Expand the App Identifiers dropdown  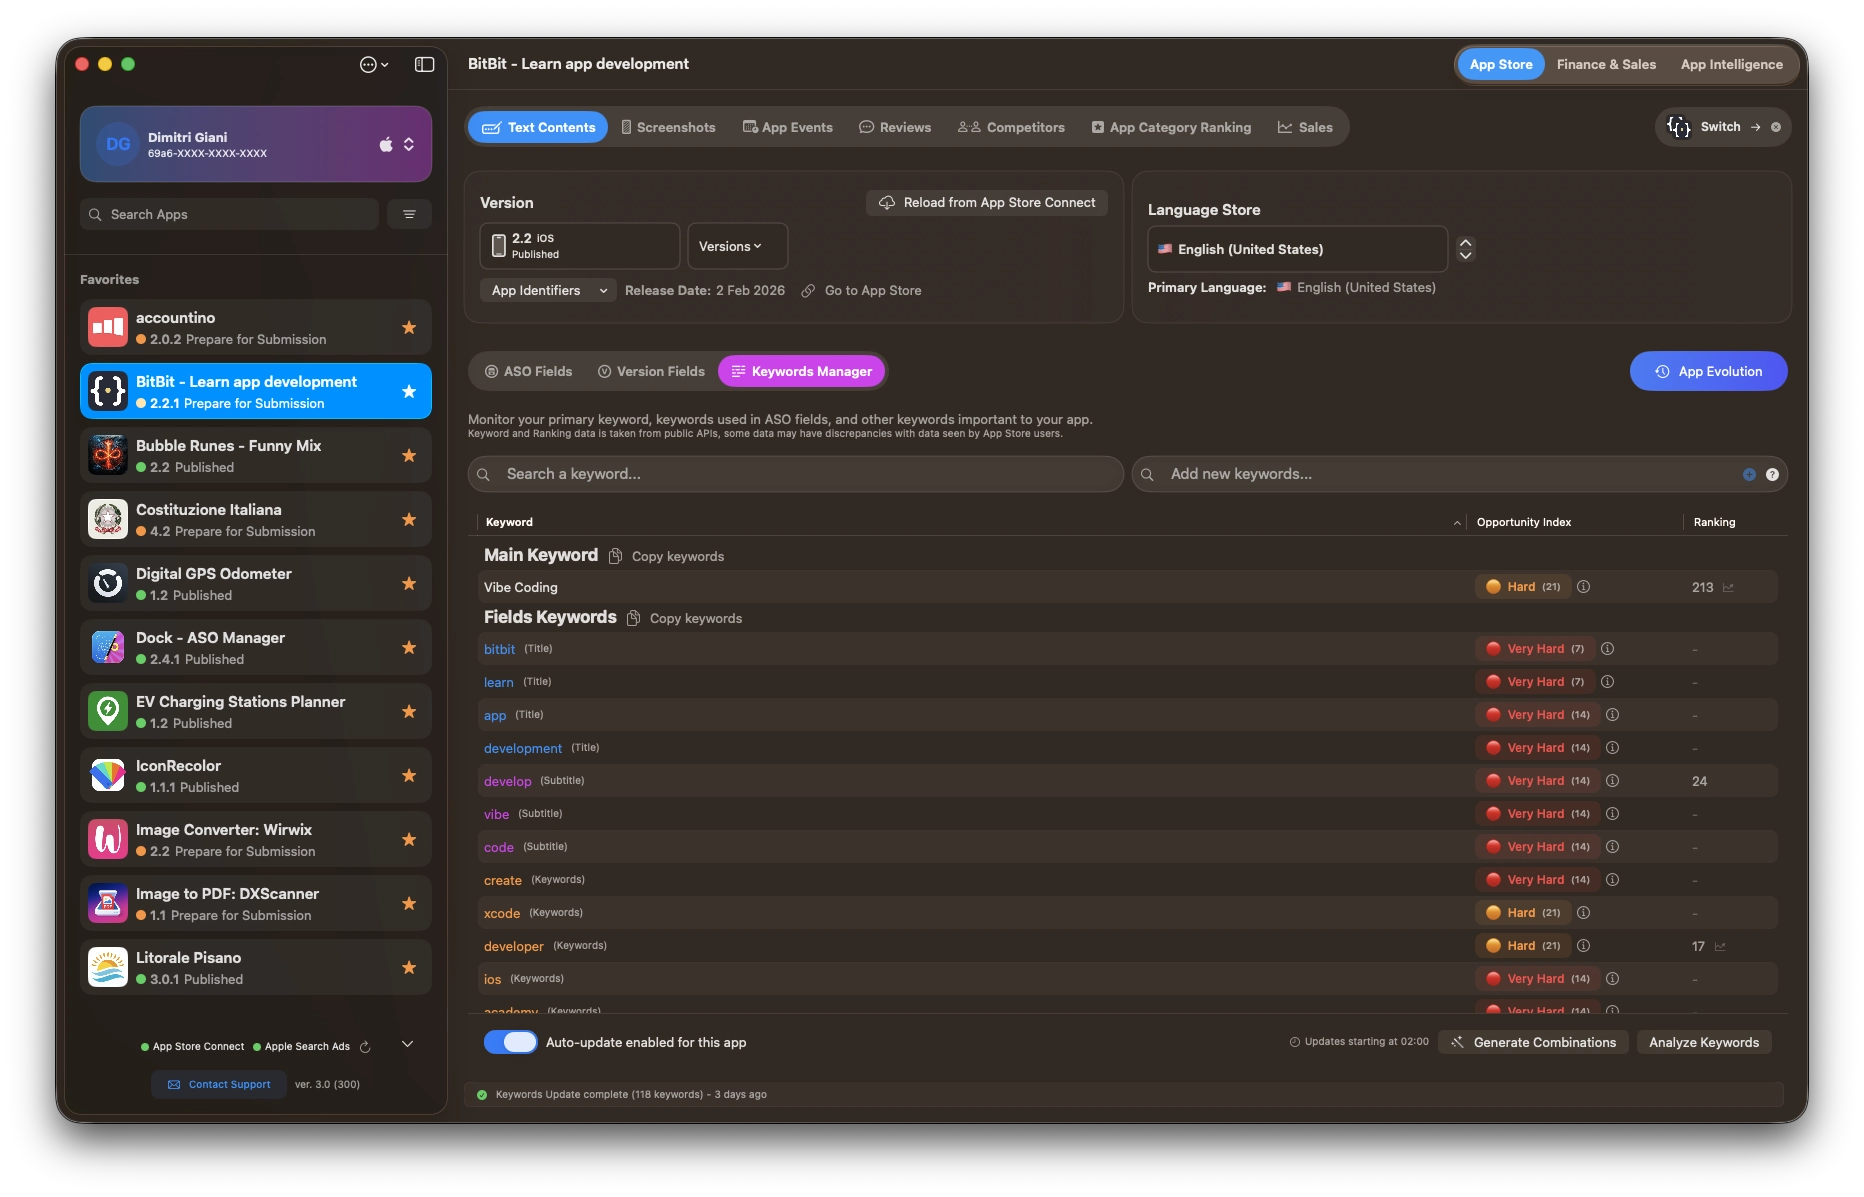point(547,290)
